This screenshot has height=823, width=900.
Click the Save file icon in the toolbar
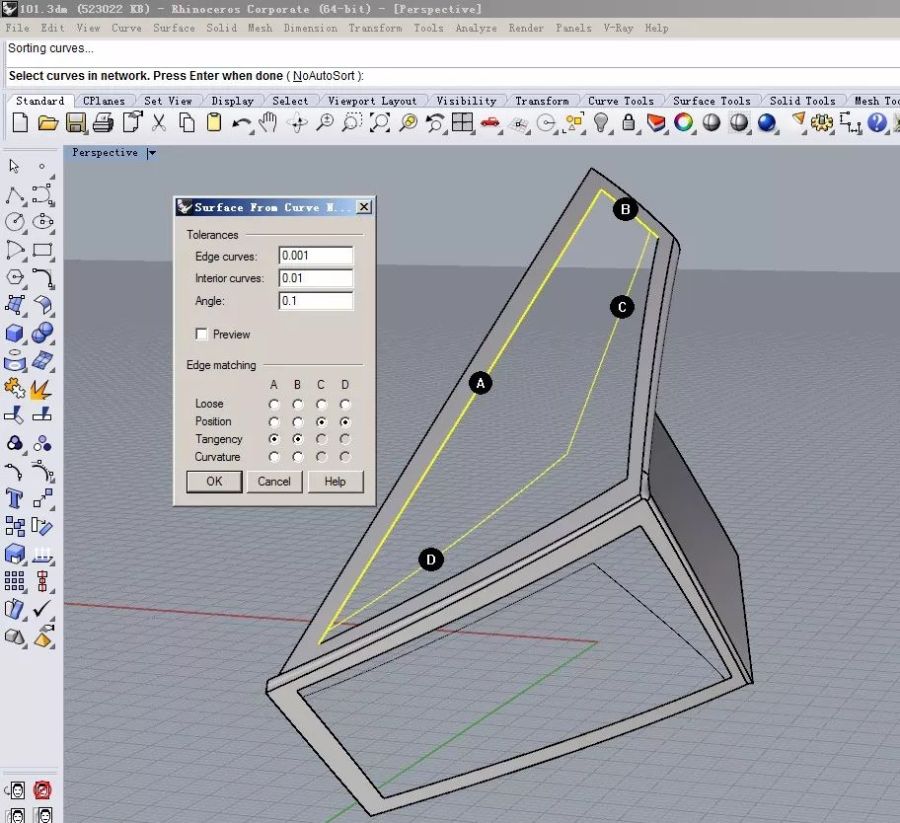click(75, 123)
